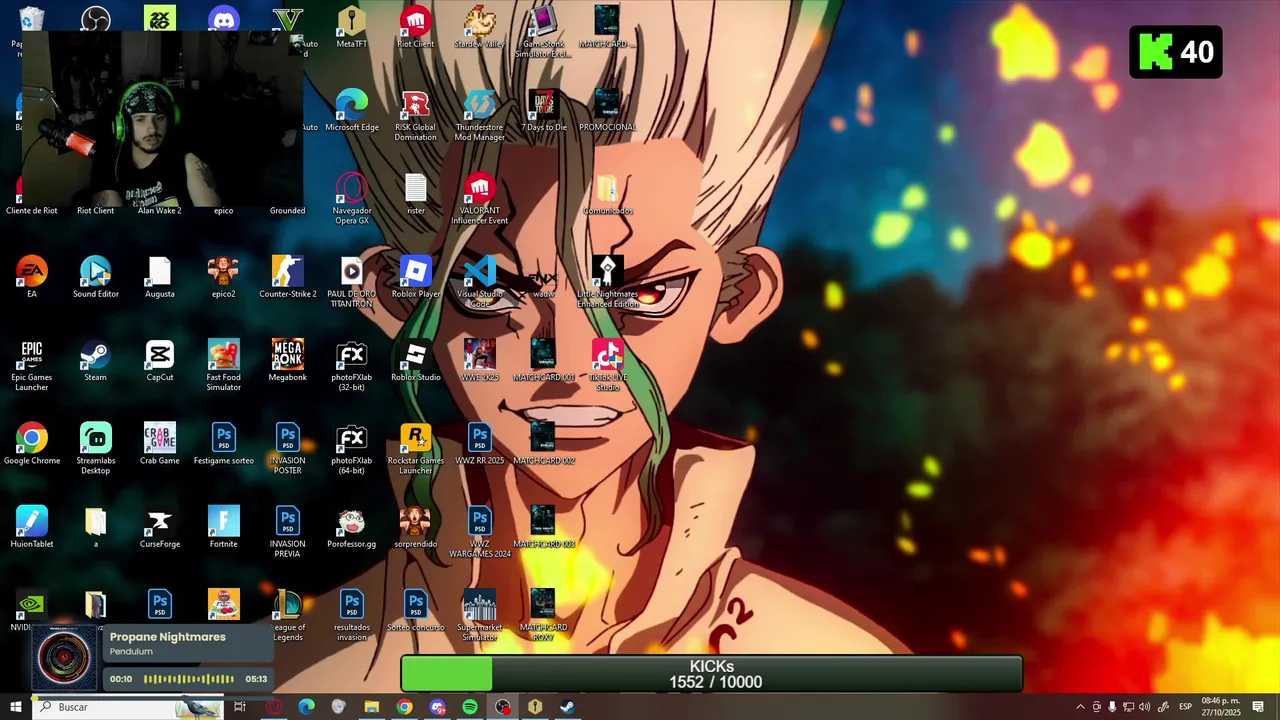Open Spotify from the taskbar

click(x=470, y=707)
